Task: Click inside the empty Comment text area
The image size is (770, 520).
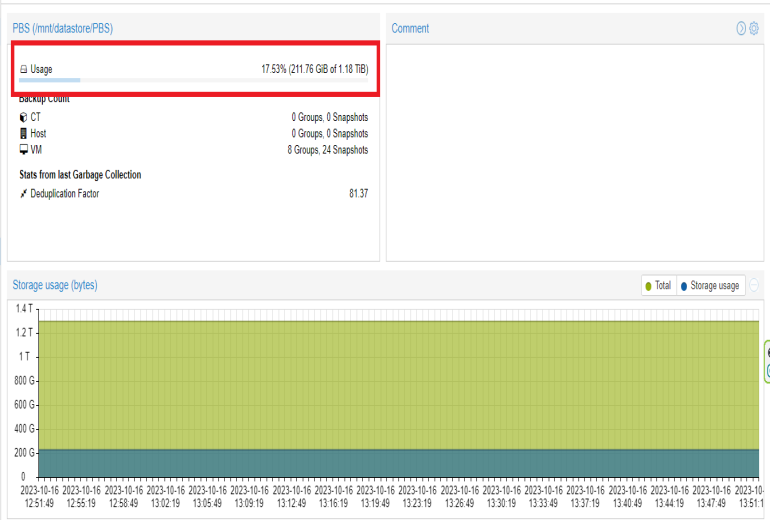Action: pyautogui.click(x=574, y=150)
